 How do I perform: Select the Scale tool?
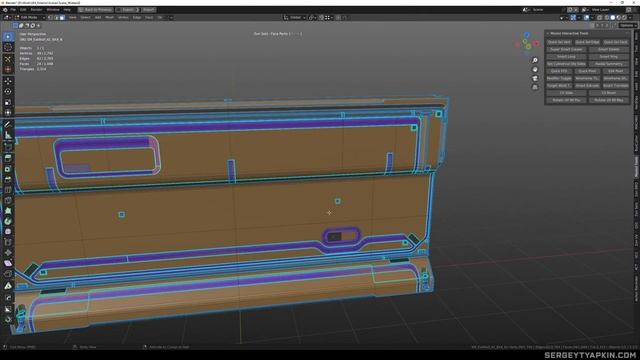tap(8, 102)
